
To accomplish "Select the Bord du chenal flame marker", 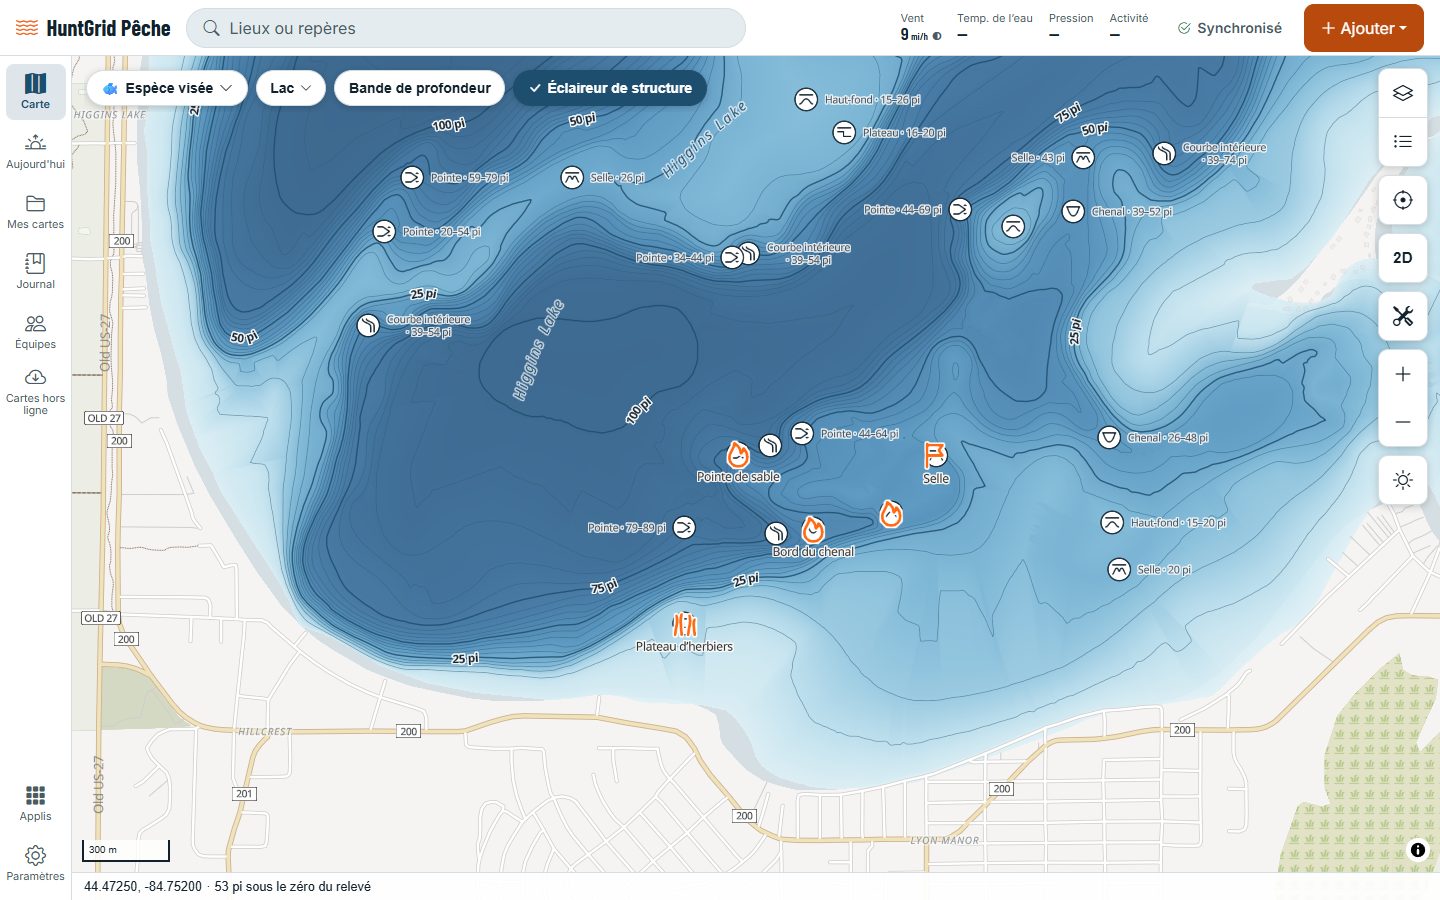I will (x=813, y=529).
